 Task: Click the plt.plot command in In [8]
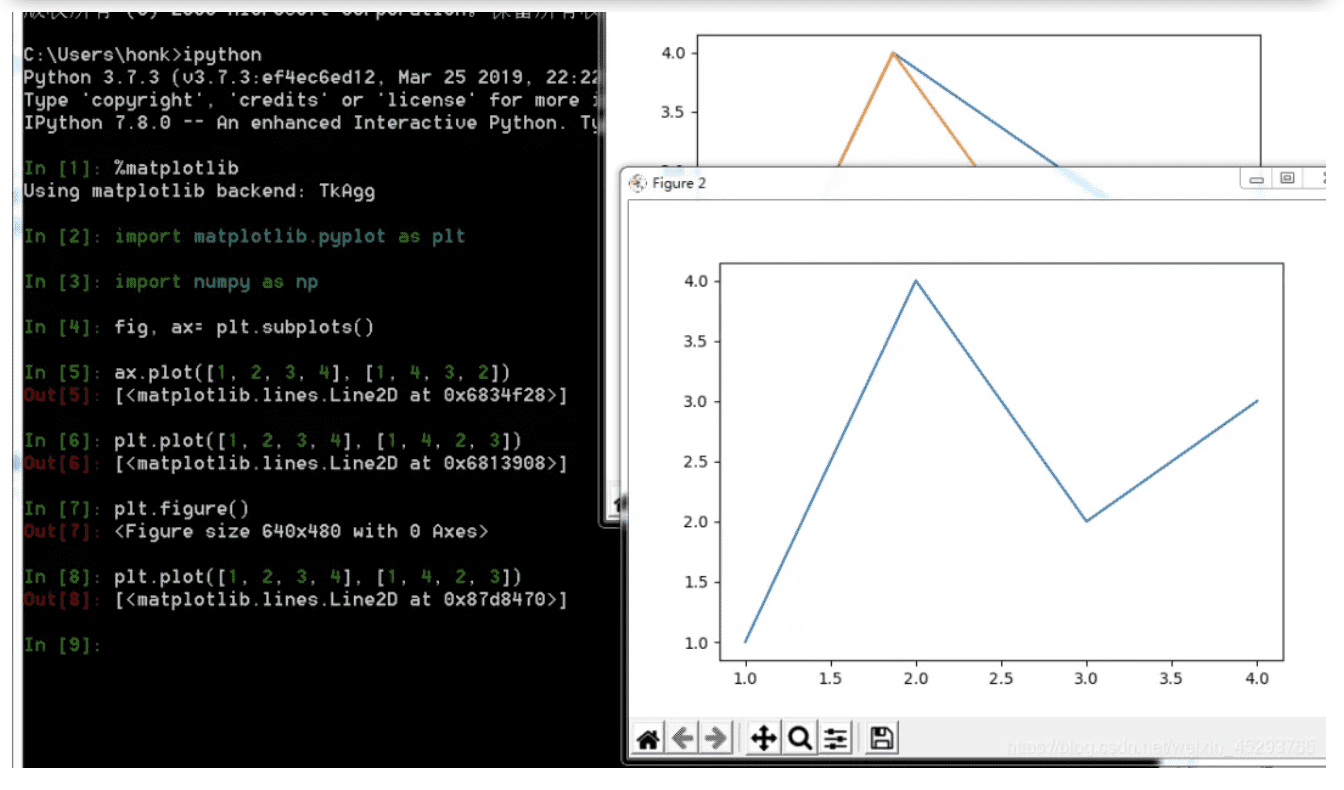coord(318,578)
